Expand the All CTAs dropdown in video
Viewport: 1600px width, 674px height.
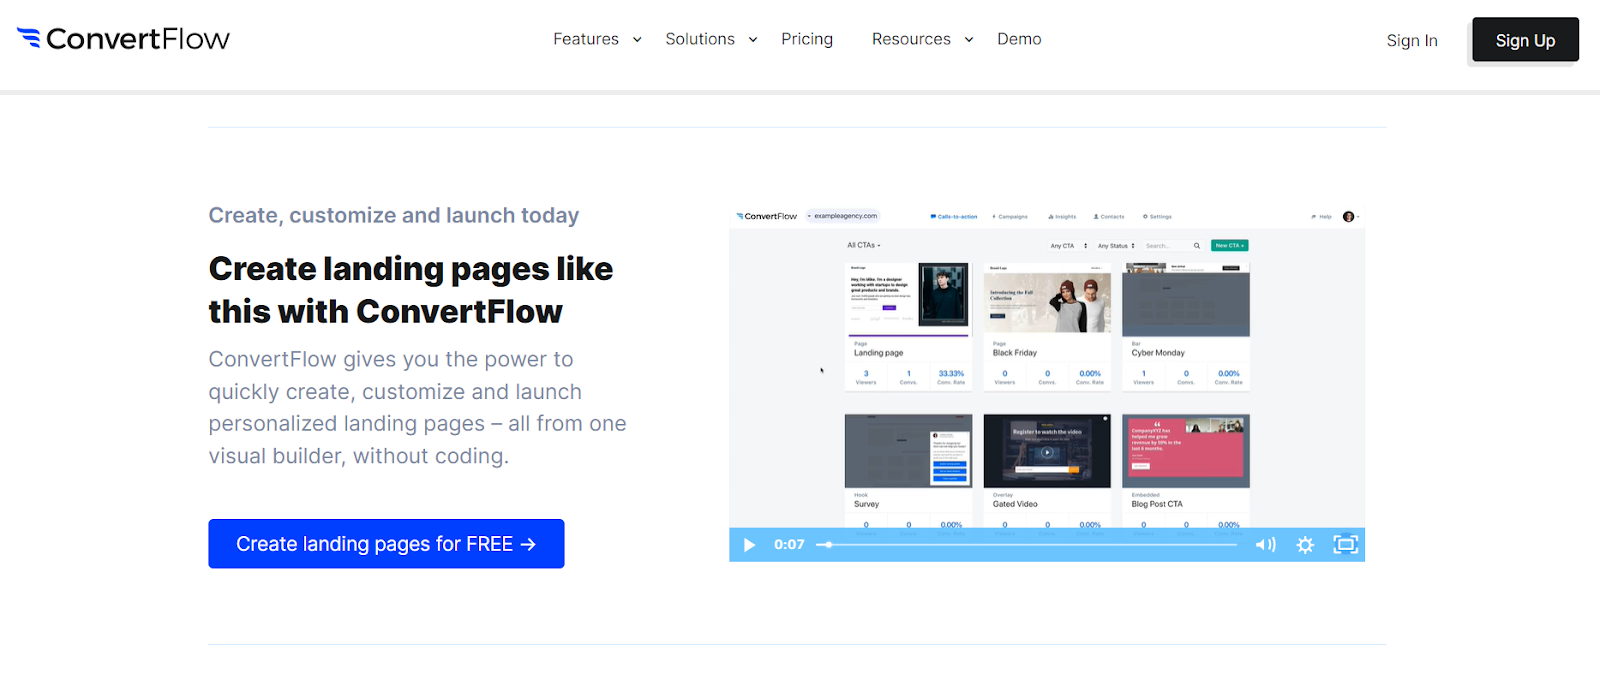tap(864, 245)
